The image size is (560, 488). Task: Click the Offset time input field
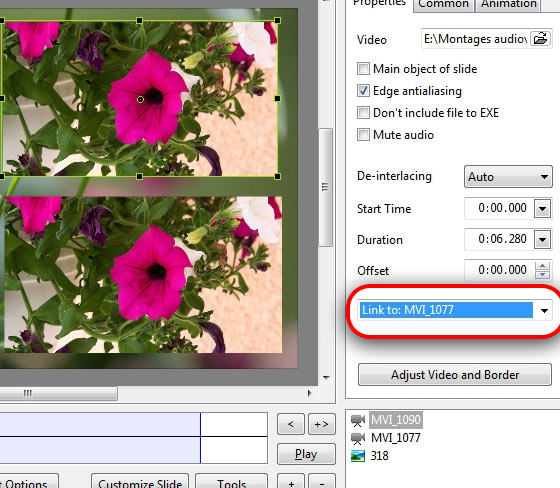pyautogui.click(x=500, y=270)
